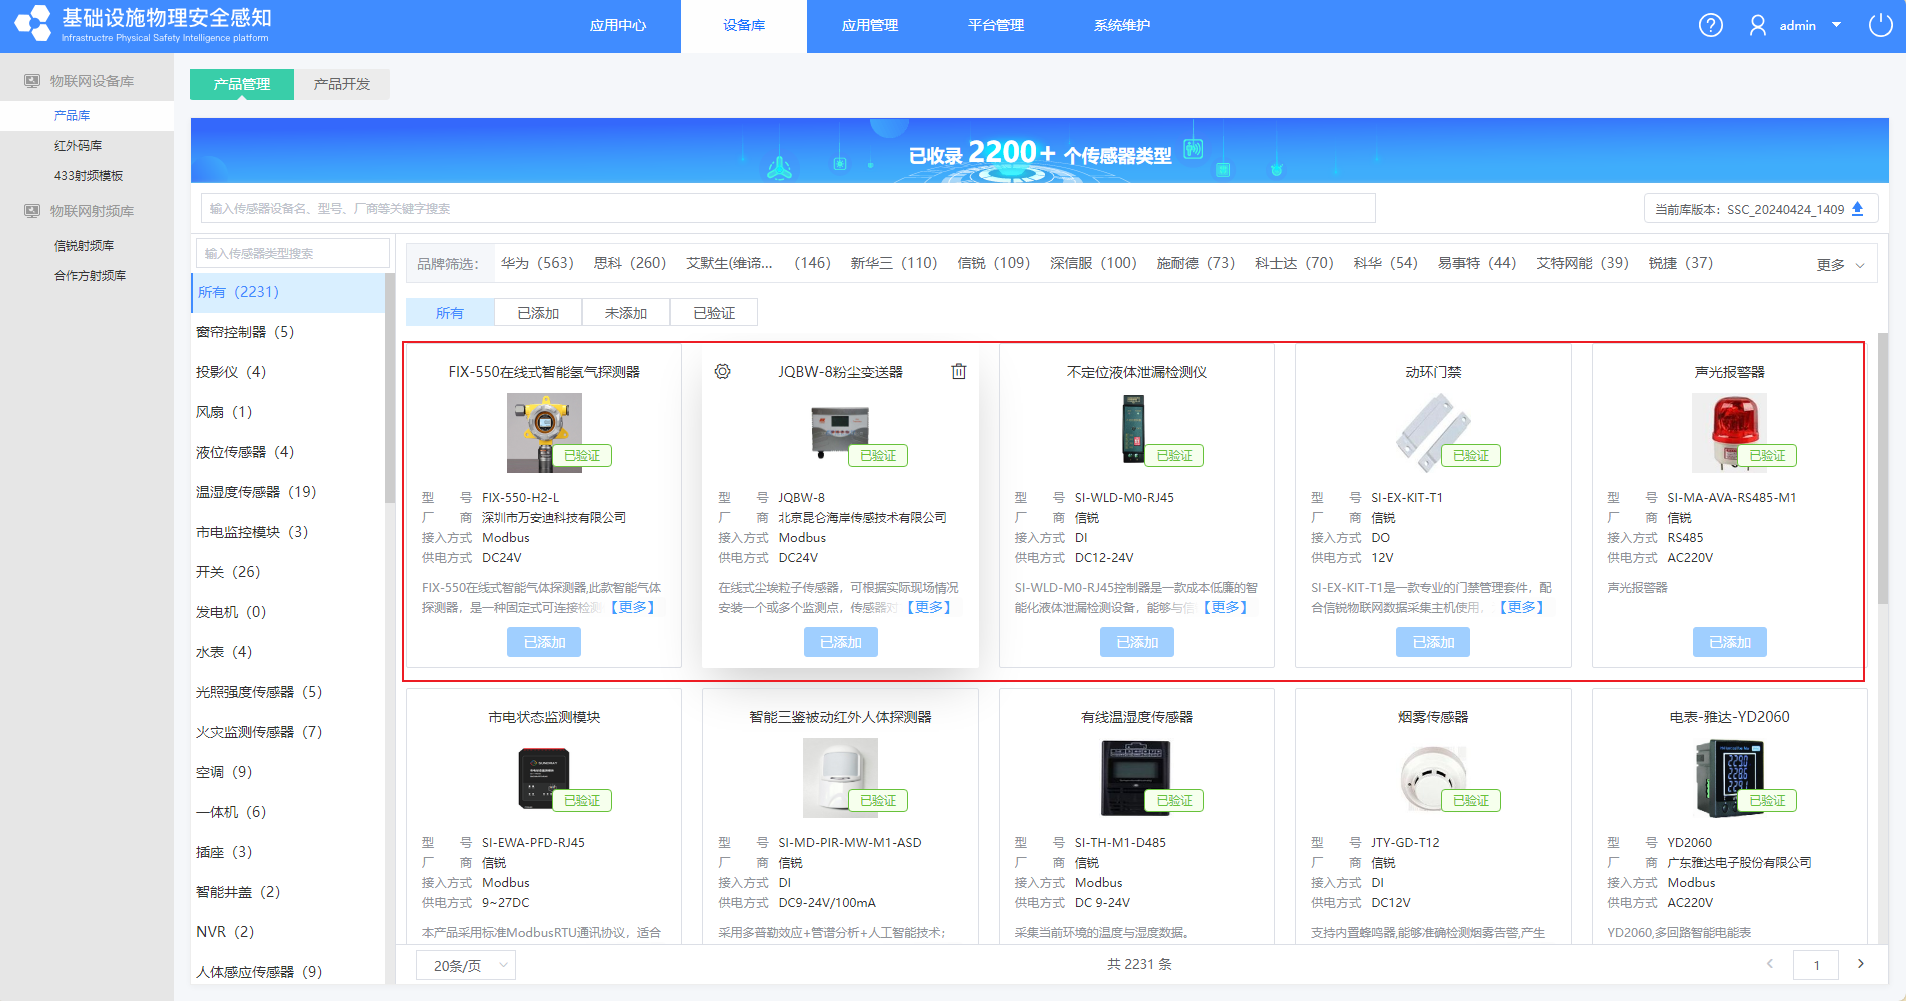Screen dimensions: 1906x1001
Task: Go to previous page arrow
Action: (1770, 964)
